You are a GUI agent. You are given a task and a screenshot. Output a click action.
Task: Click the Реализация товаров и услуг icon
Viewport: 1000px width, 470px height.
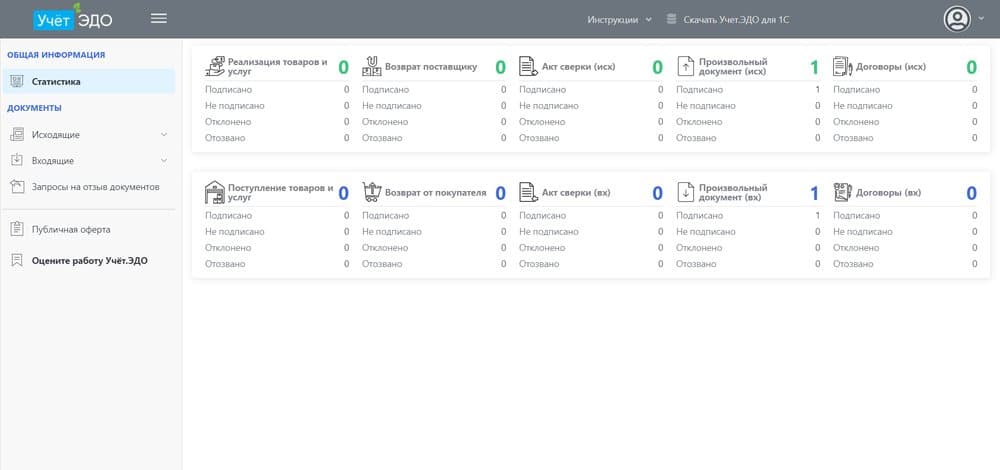click(216, 66)
